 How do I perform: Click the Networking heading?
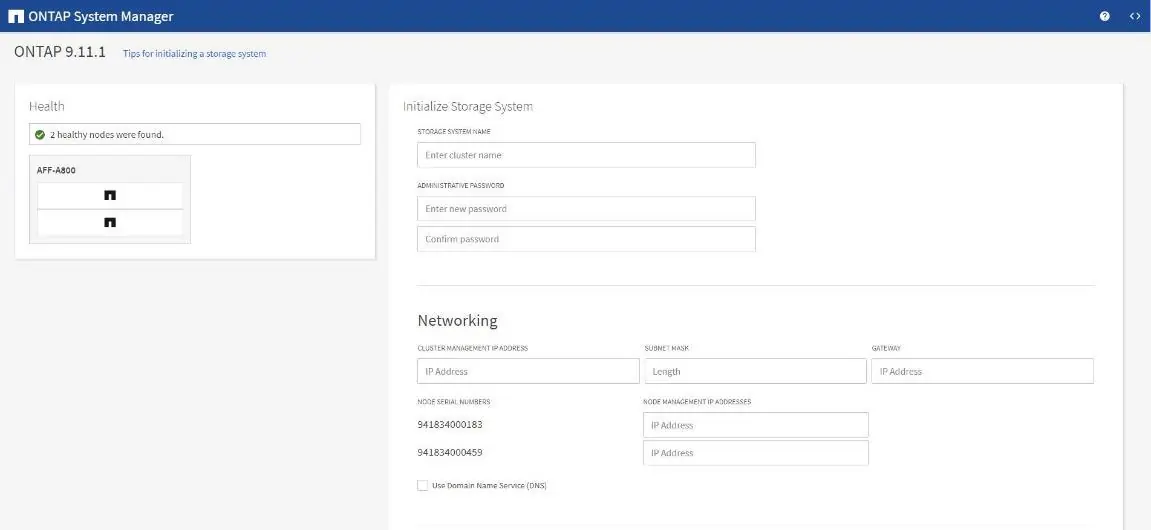click(457, 321)
